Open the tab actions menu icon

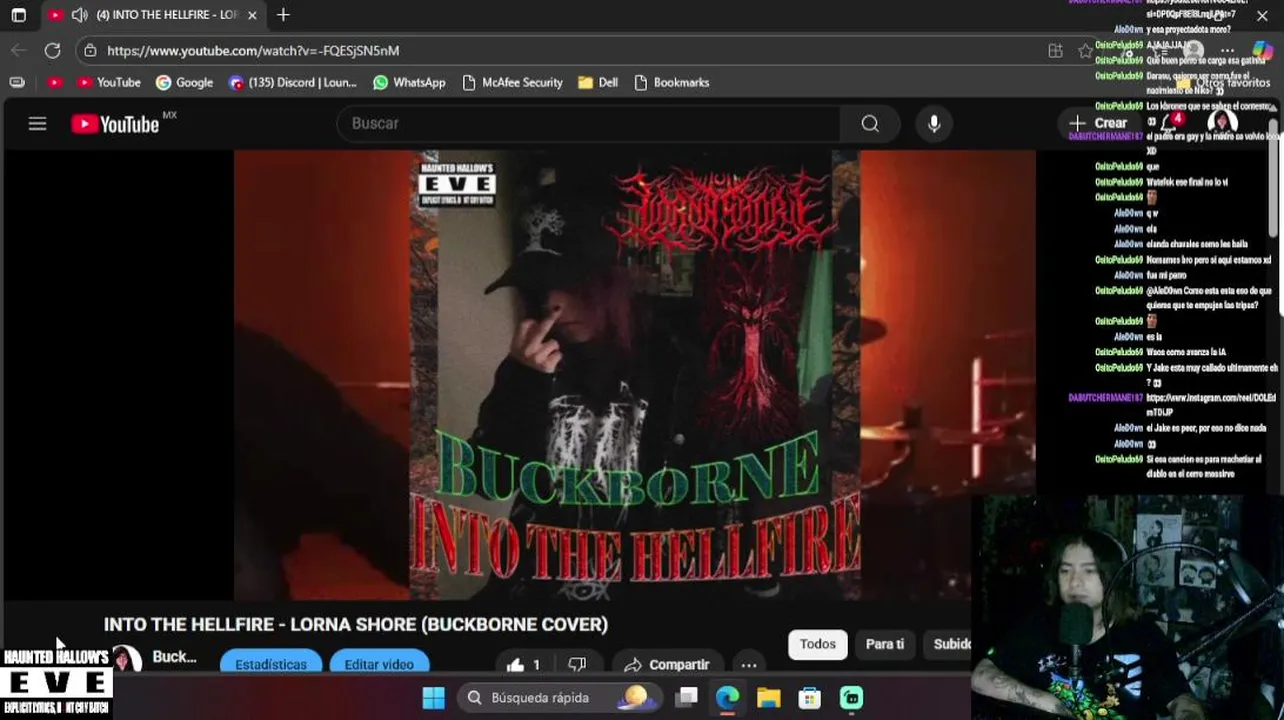[x=18, y=15]
